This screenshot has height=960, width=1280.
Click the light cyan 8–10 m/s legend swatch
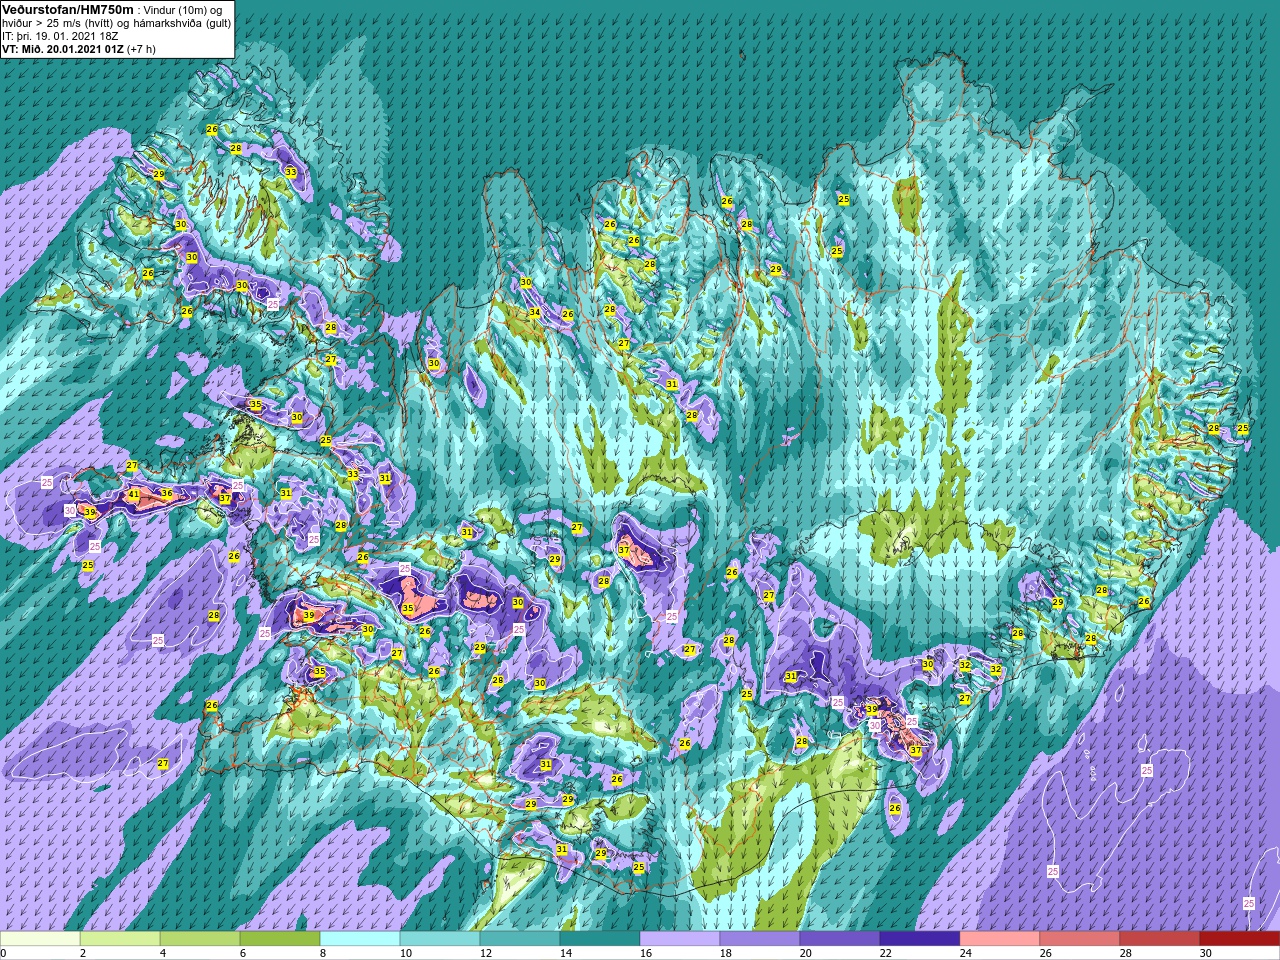point(360,939)
